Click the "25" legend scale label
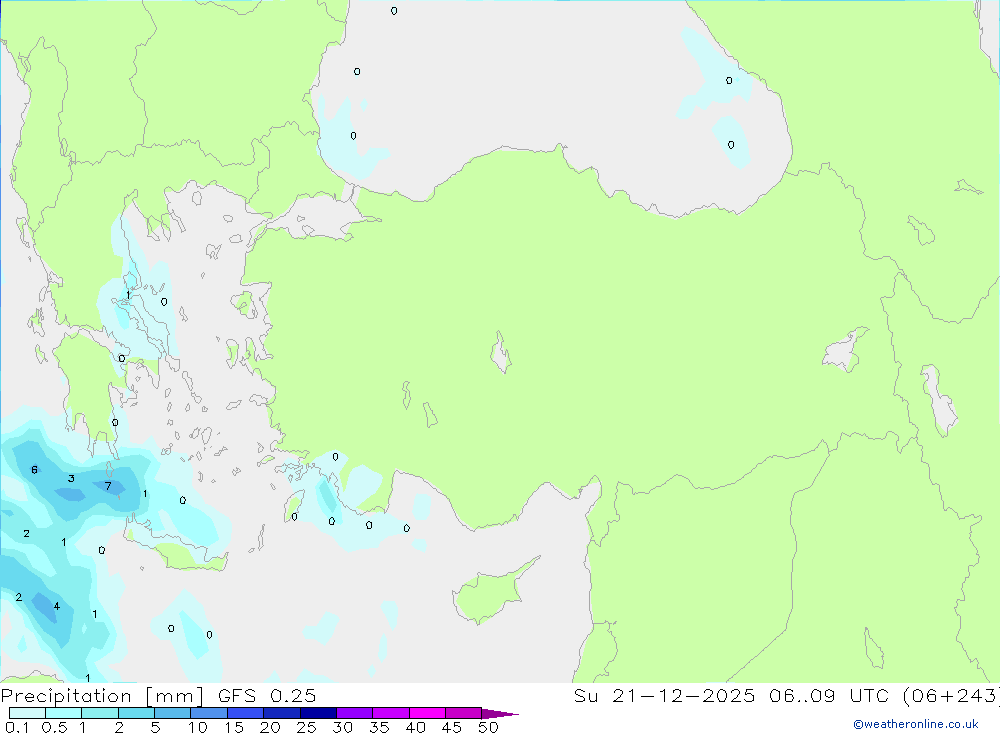The height and width of the screenshot is (733, 1000). (307, 727)
